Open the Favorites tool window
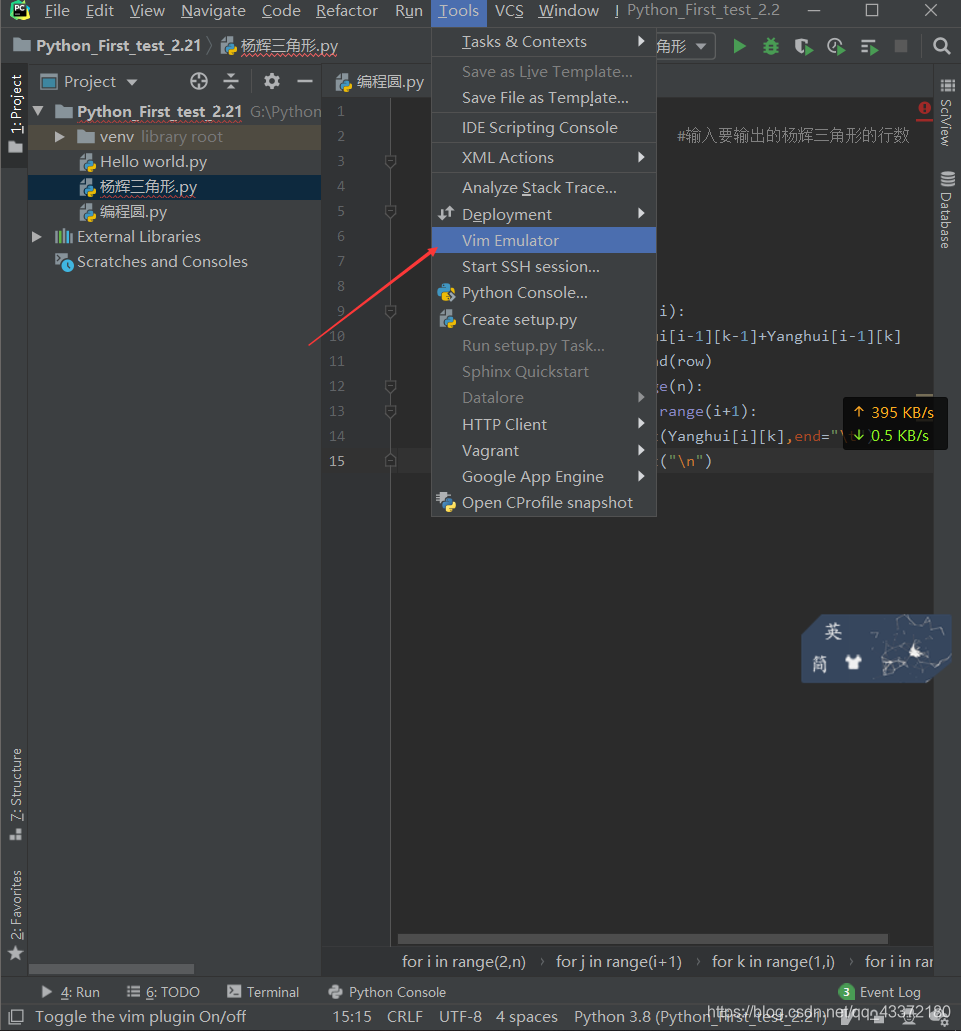The height and width of the screenshot is (1031, 961). (x=16, y=915)
